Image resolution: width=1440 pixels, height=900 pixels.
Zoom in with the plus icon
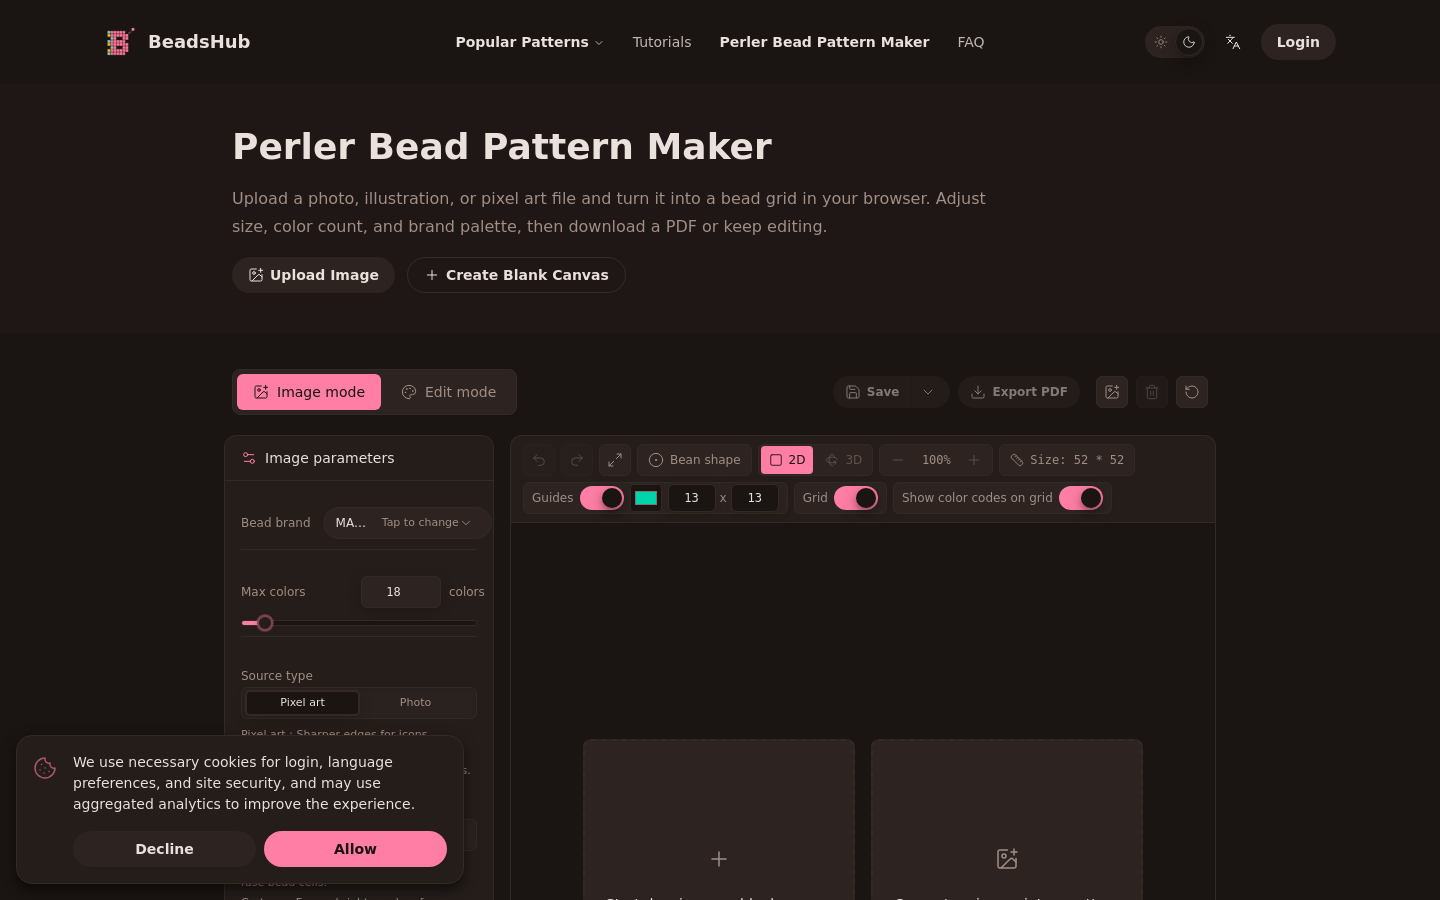click(x=974, y=460)
